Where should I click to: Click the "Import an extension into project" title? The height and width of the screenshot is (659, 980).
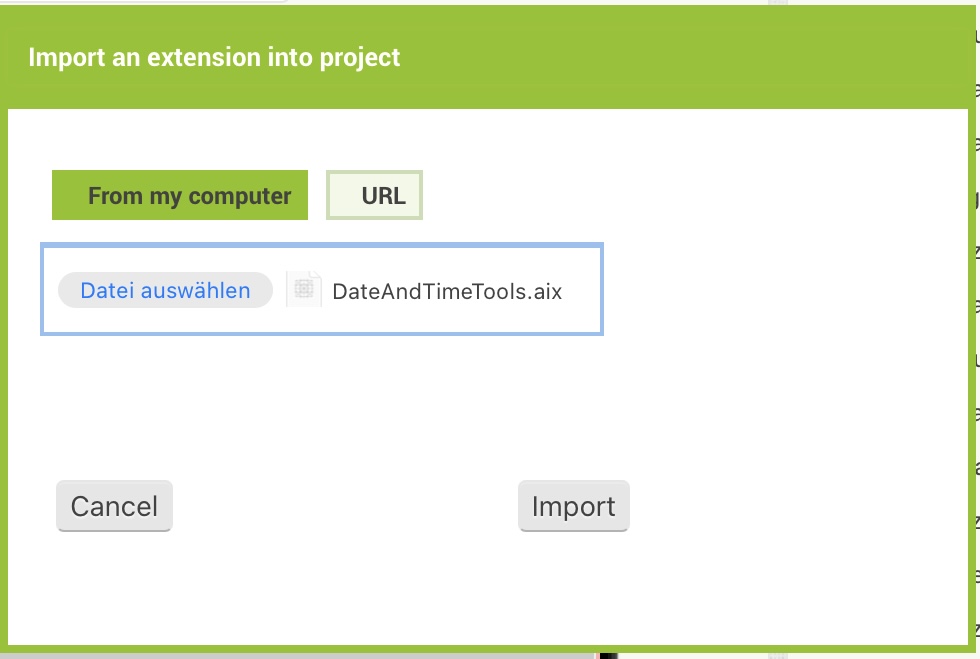coord(214,57)
